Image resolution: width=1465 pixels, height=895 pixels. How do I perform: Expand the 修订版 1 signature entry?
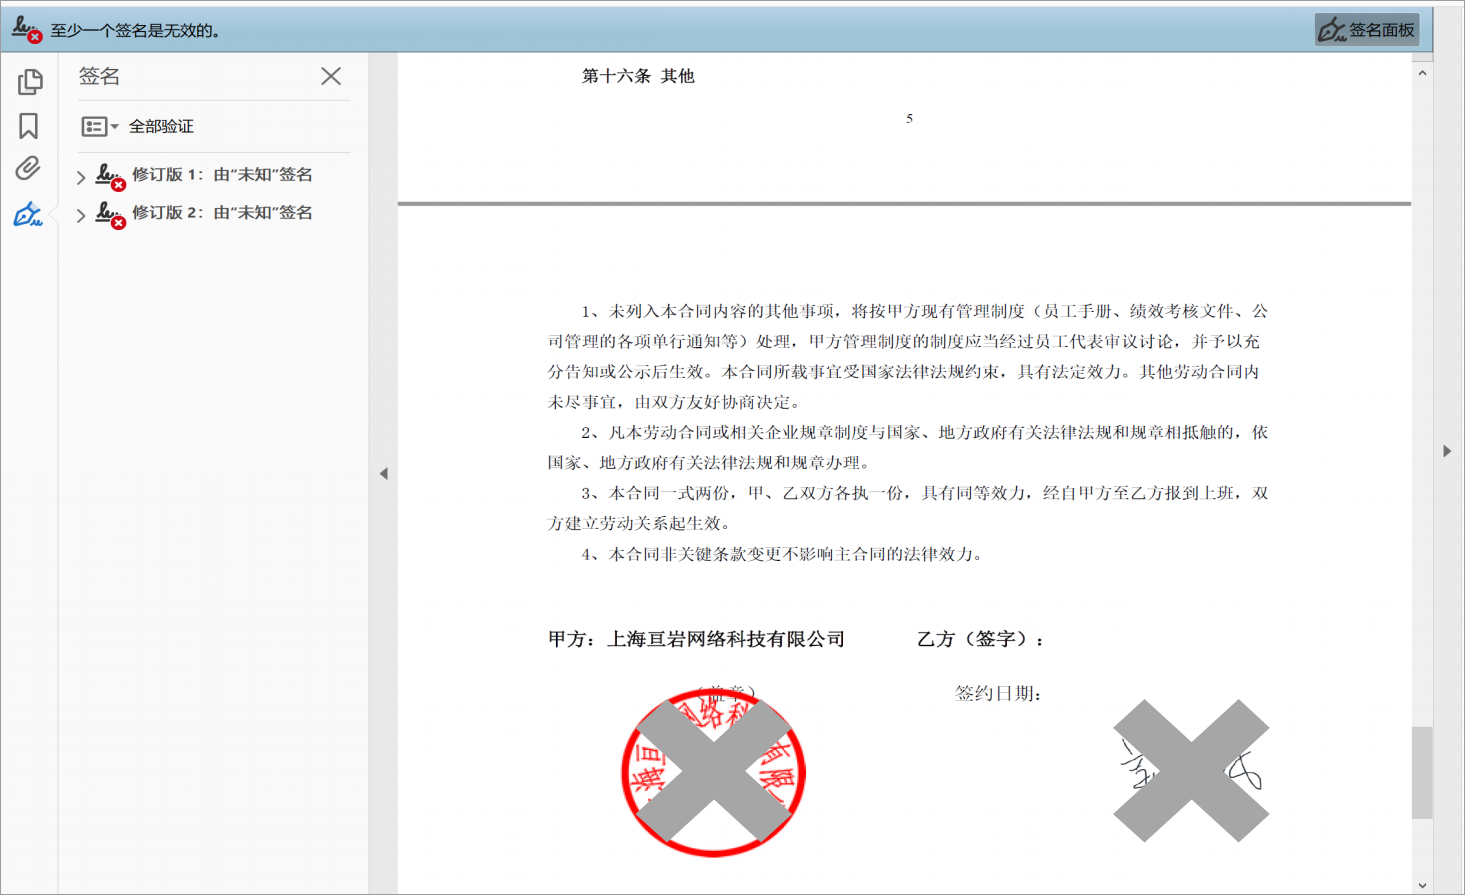click(x=81, y=177)
